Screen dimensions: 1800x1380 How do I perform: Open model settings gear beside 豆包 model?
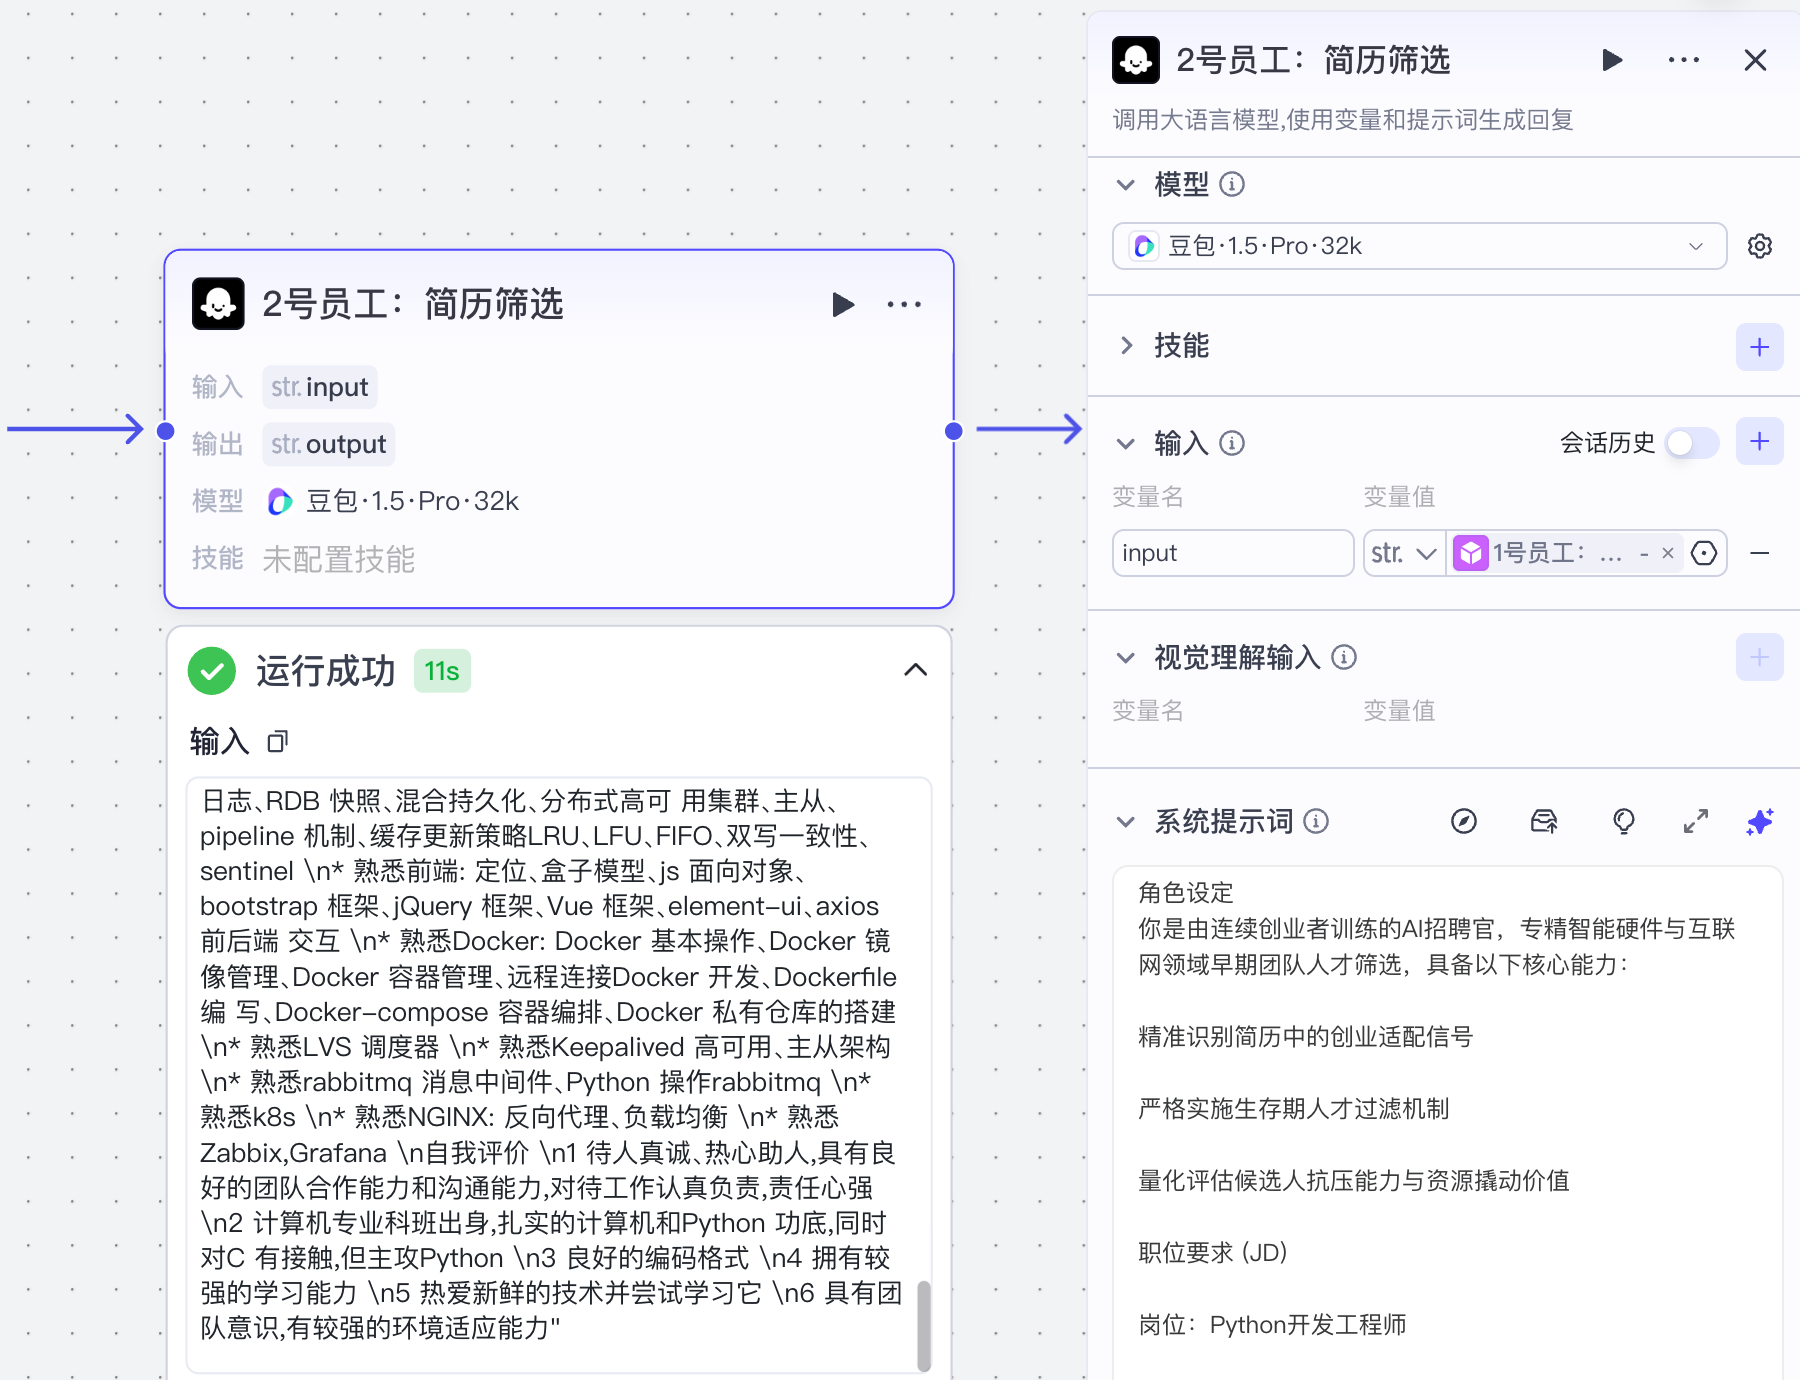[x=1760, y=246]
